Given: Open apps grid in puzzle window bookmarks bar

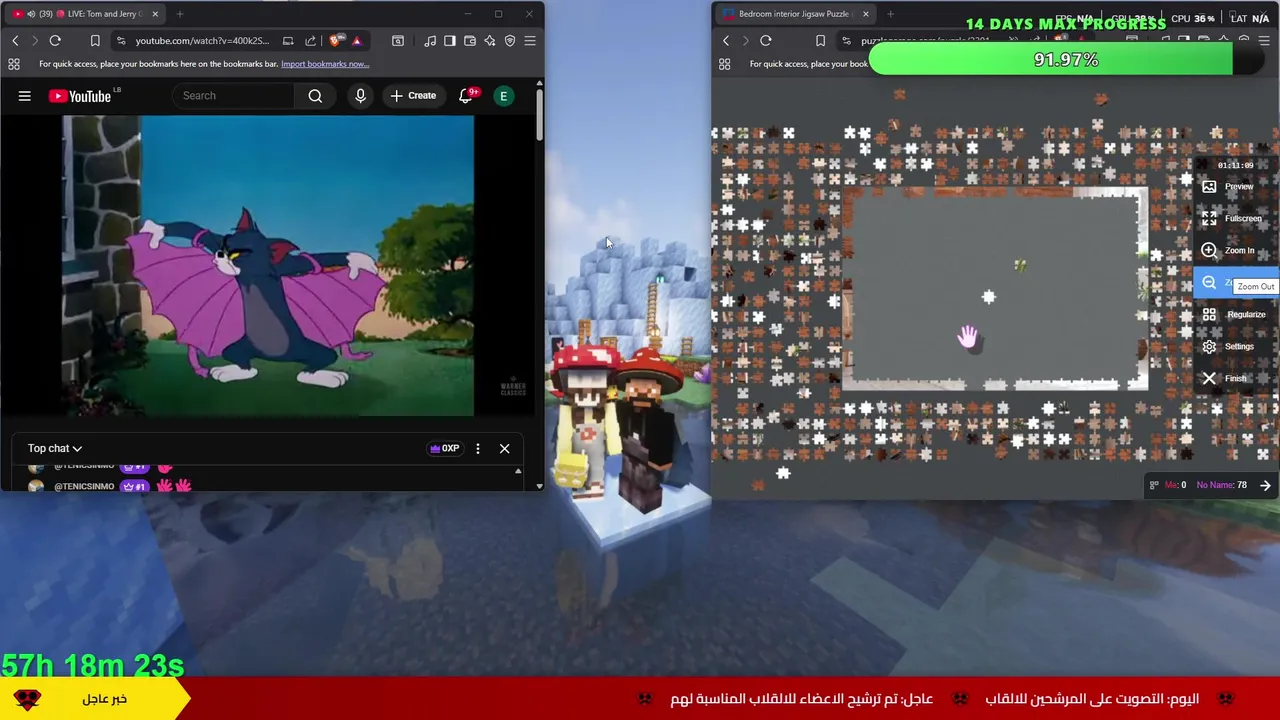Looking at the screenshot, I should pyautogui.click(x=725, y=64).
